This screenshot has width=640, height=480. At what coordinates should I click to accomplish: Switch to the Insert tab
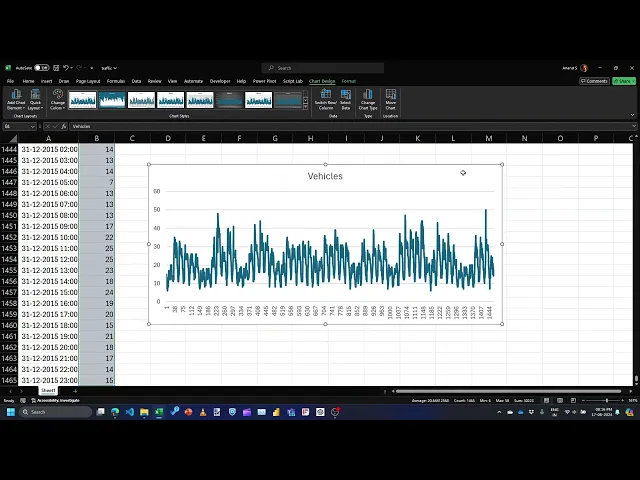tap(46, 81)
